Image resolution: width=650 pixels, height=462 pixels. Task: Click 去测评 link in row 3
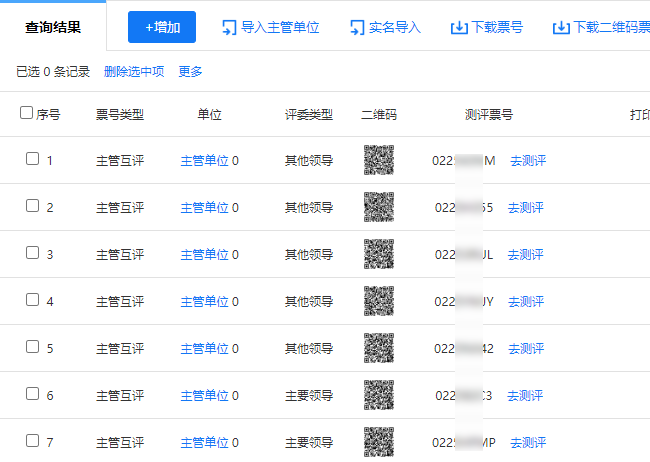526,254
